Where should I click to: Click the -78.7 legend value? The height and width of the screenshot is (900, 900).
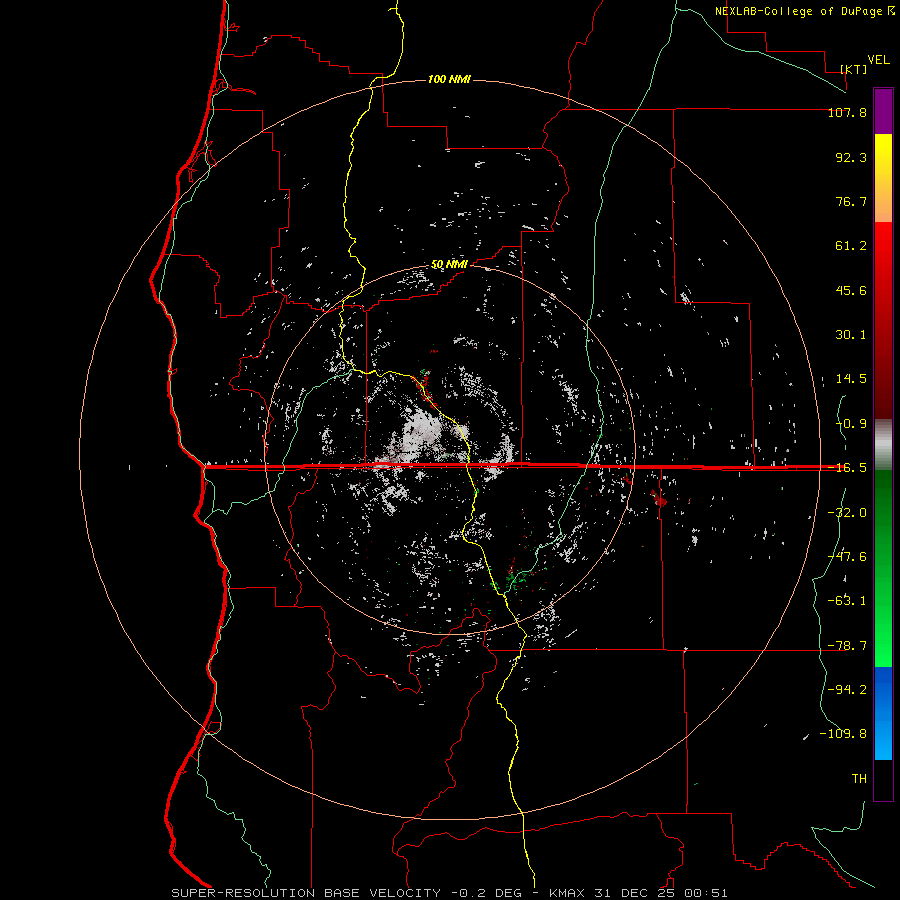tap(847, 646)
